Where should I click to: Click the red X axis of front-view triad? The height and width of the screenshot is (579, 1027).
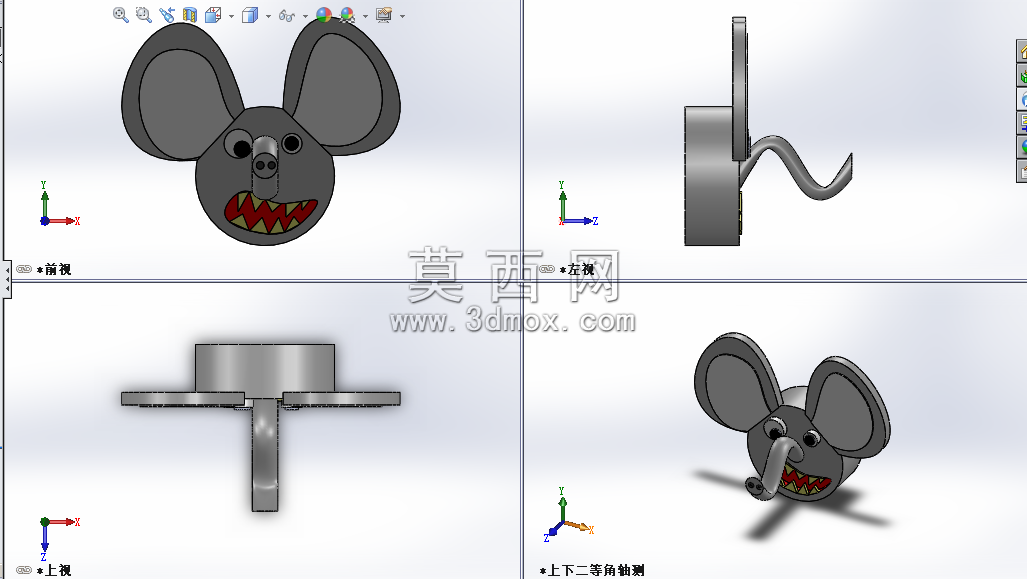pos(64,221)
